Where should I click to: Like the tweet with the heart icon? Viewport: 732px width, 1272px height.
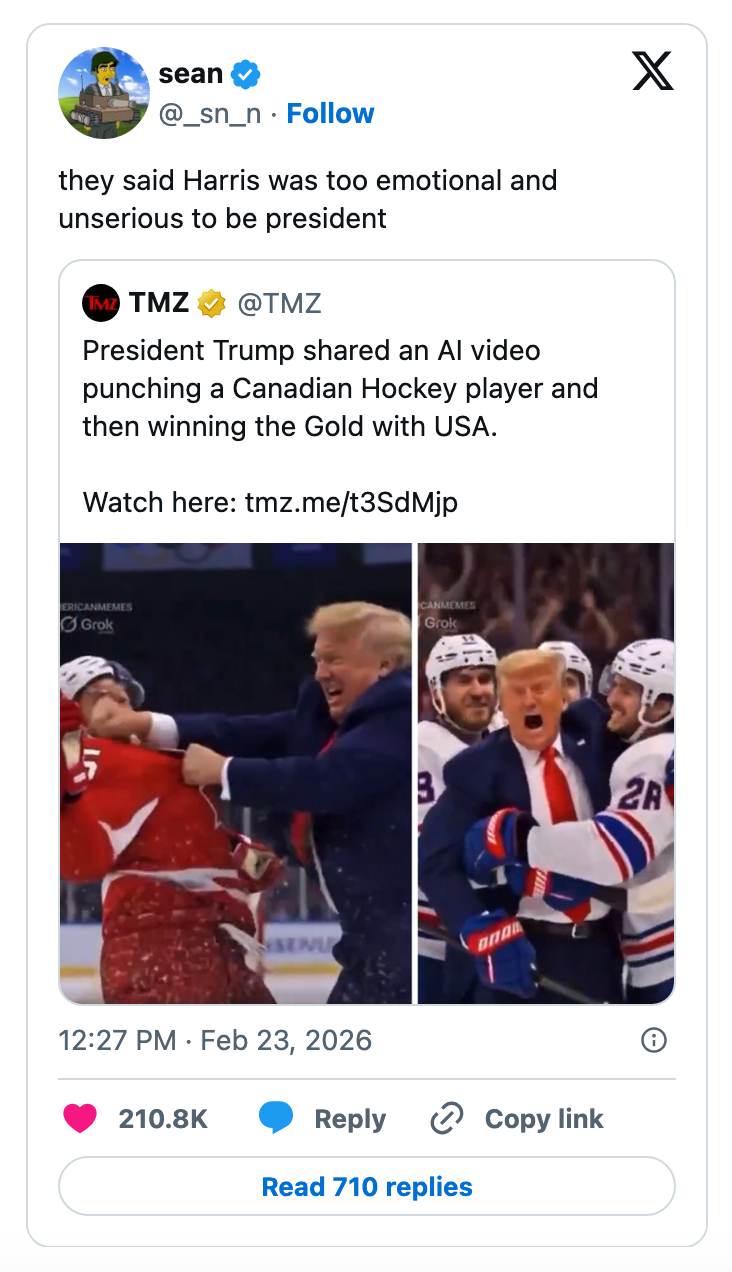pos(80,1118)
